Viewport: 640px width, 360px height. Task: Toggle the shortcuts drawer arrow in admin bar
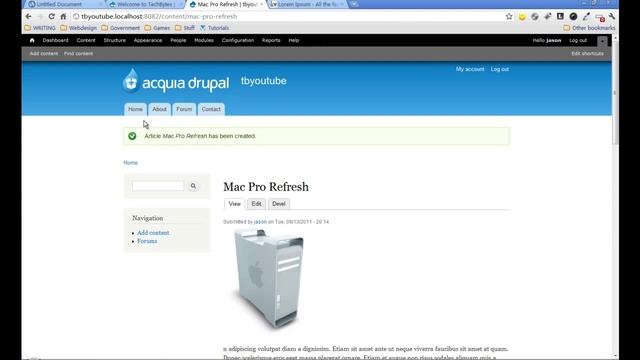[x=602, y=41]
